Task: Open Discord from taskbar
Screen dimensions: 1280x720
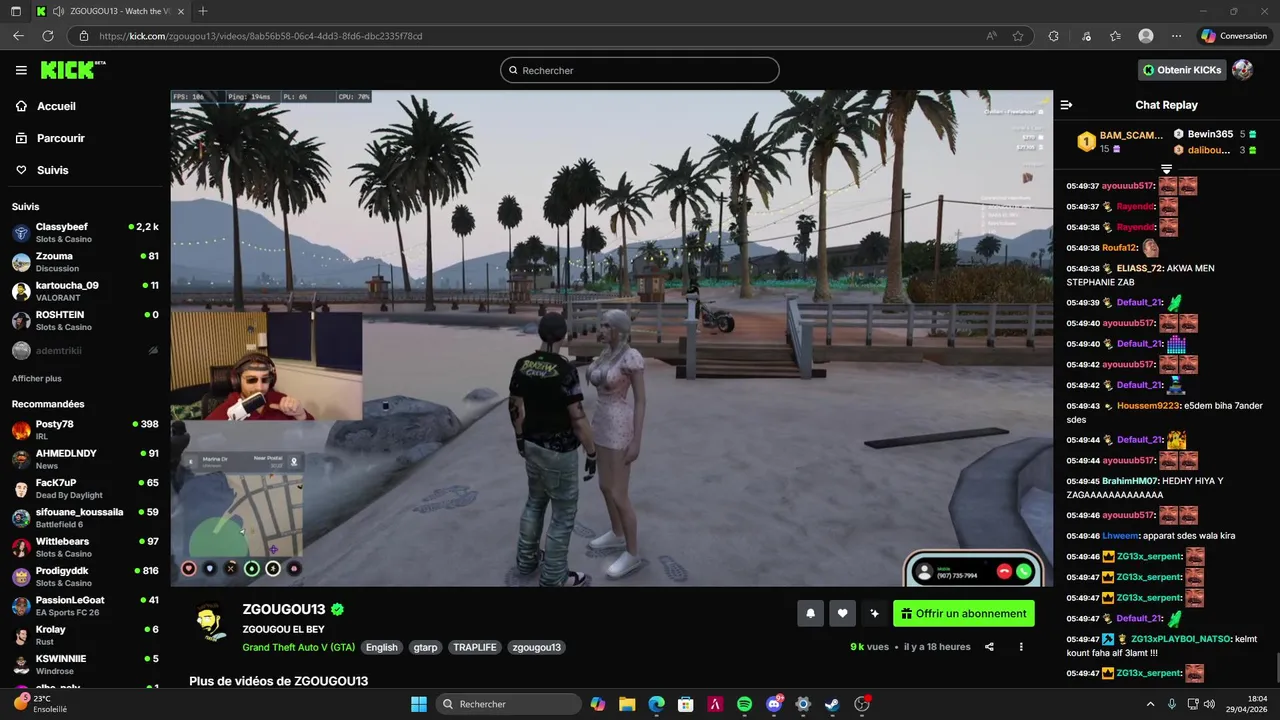Action: (x=774, y=704)
